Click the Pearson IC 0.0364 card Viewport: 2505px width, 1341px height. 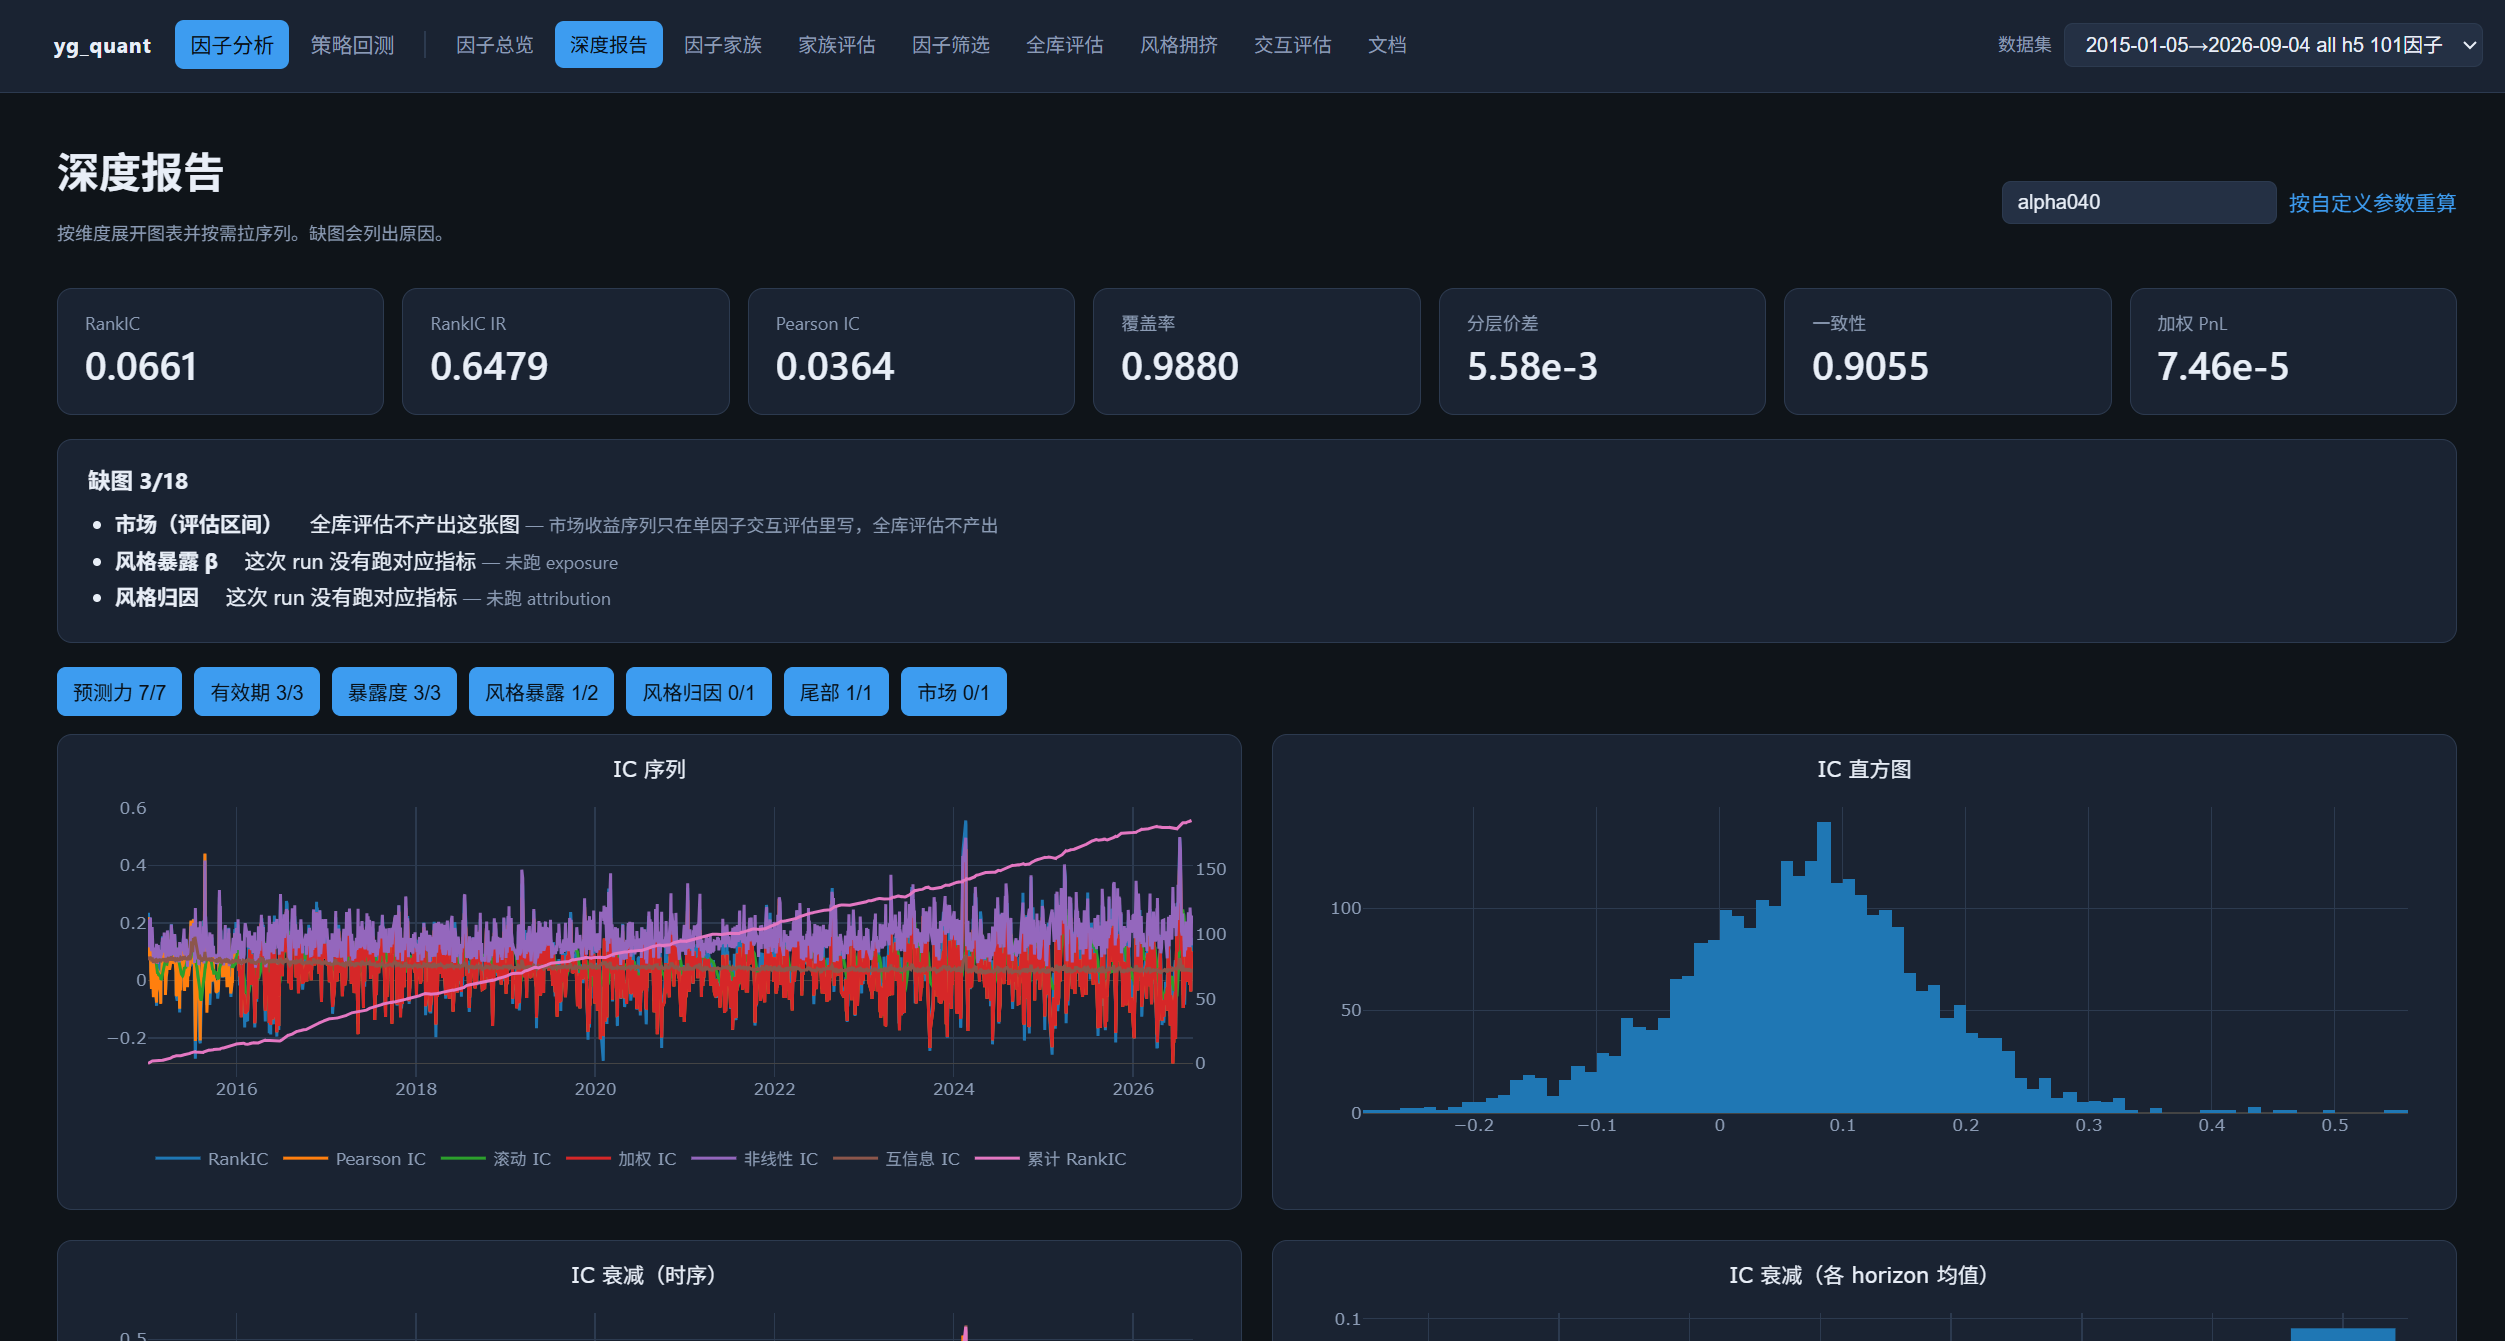tap(911, 351)
